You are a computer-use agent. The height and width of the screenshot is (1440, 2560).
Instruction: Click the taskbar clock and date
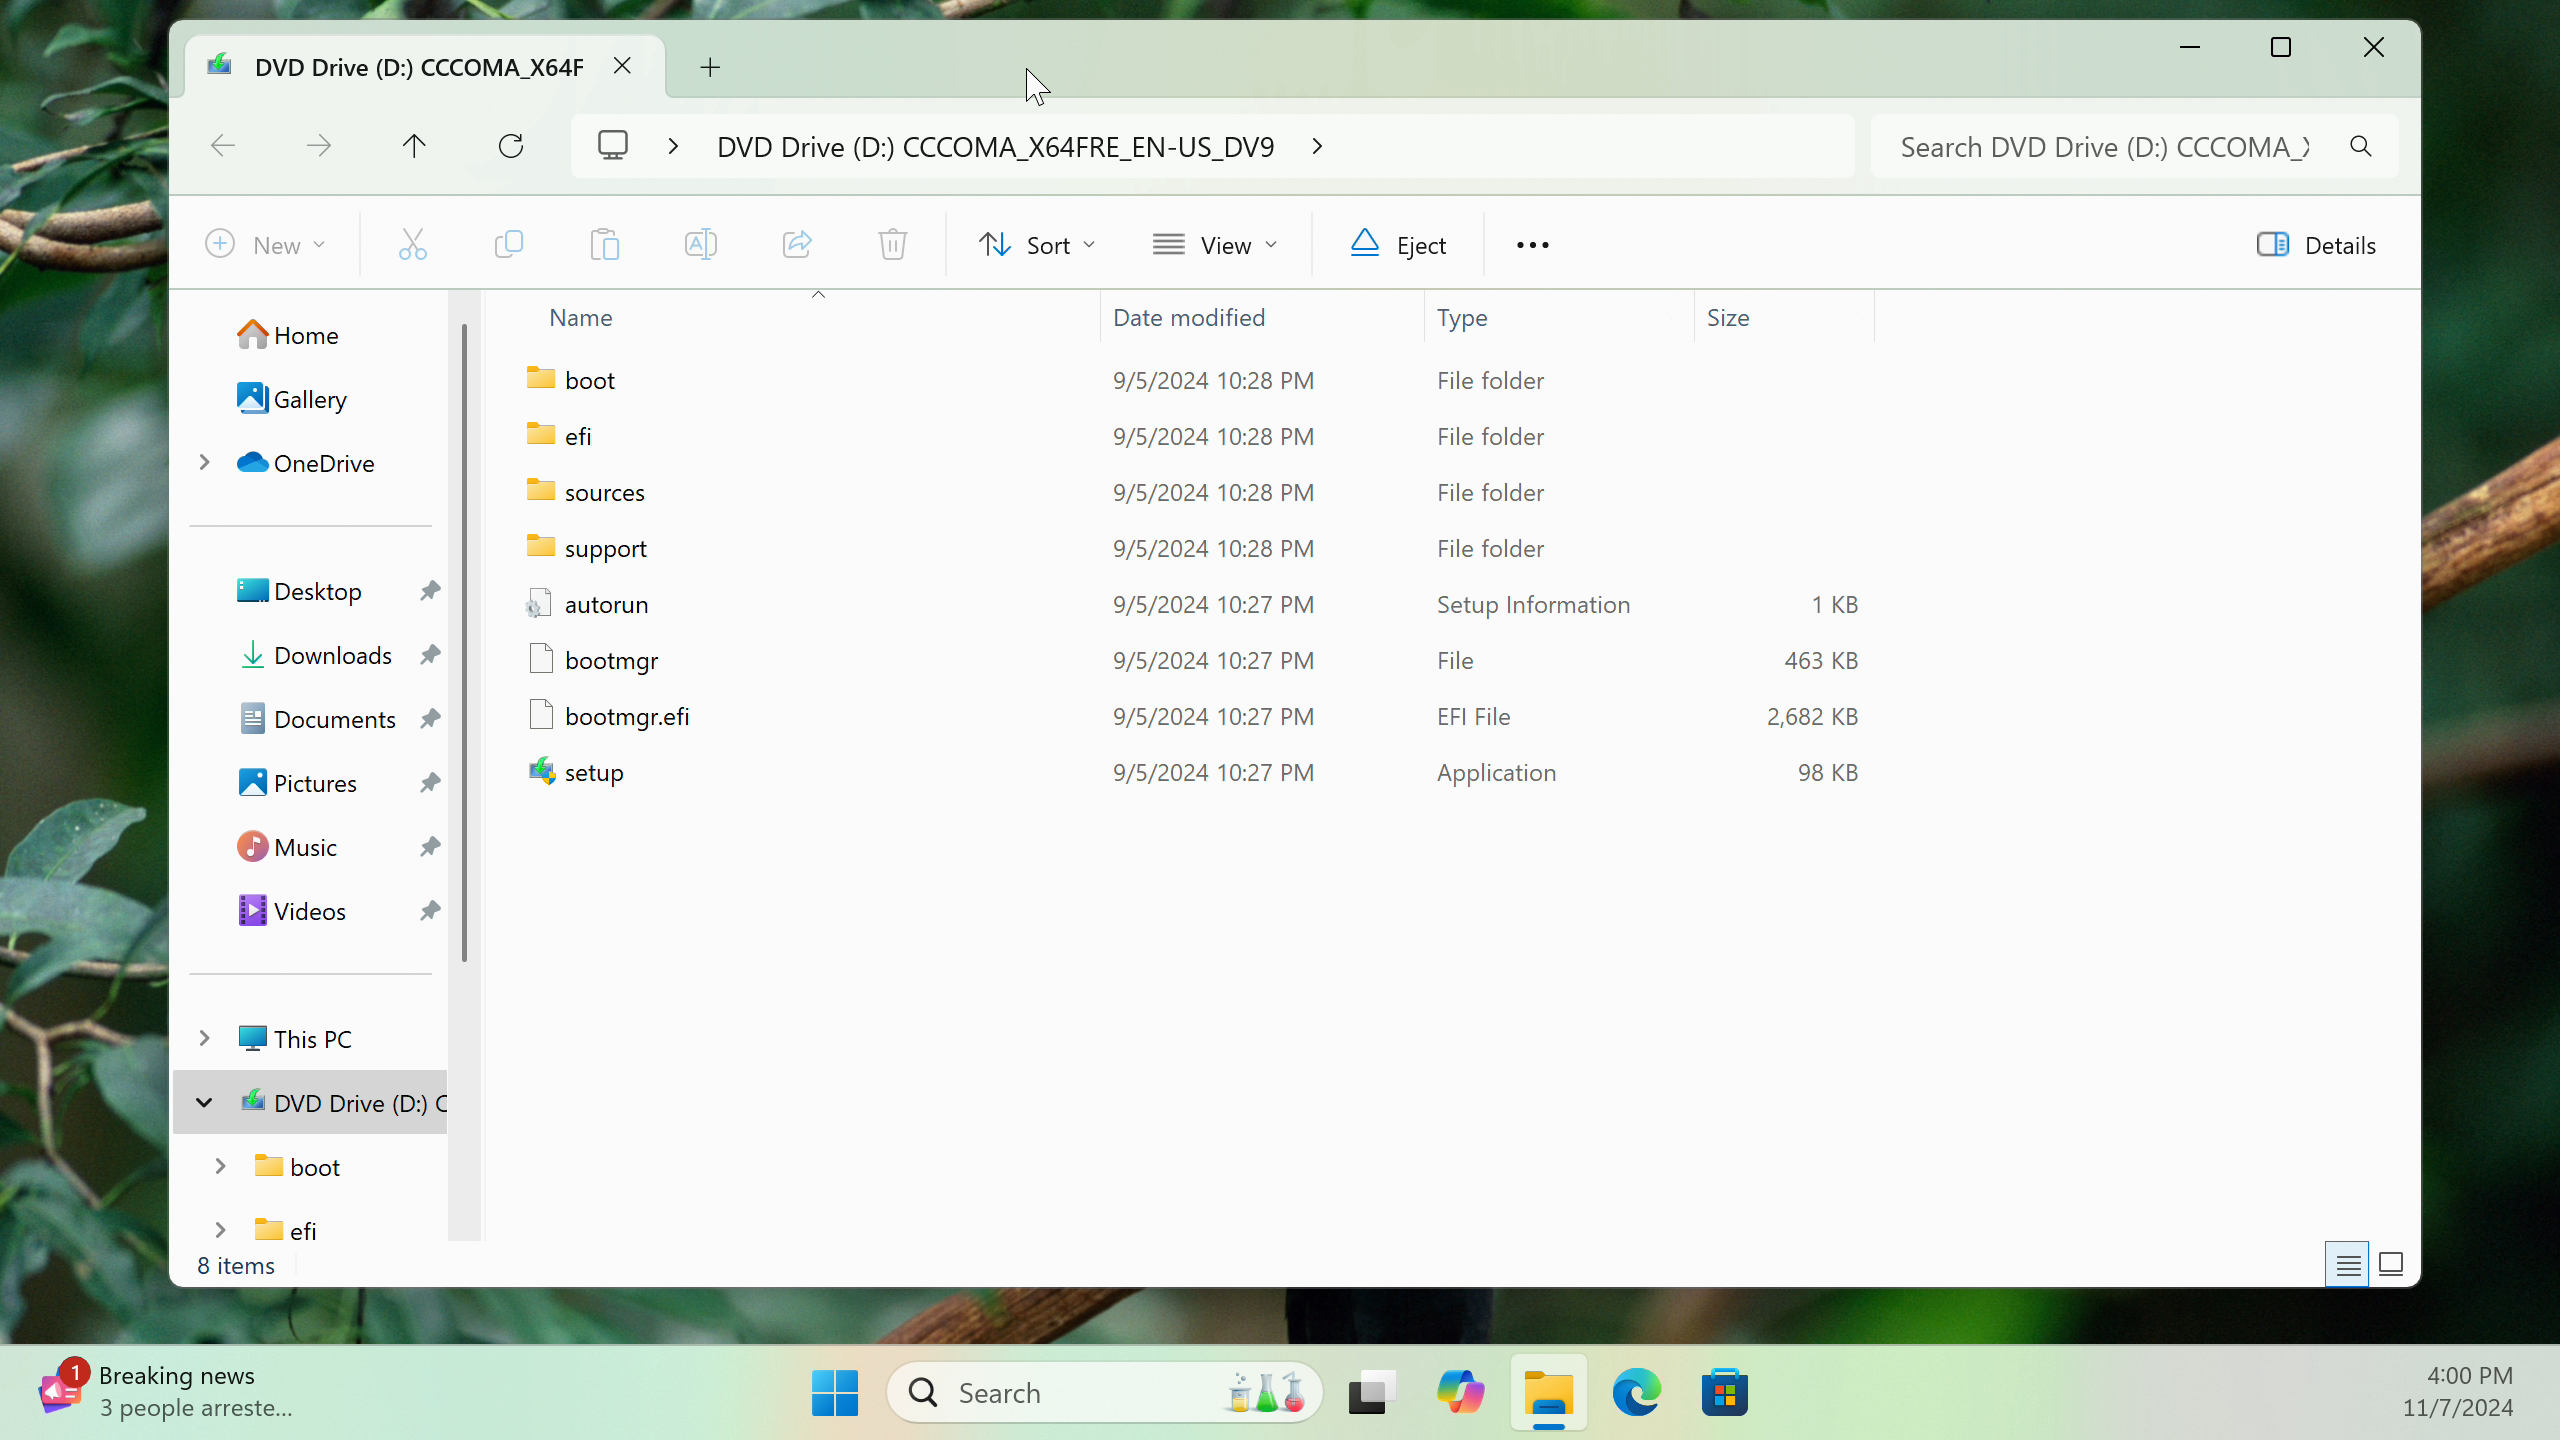click(2458, 1391)
